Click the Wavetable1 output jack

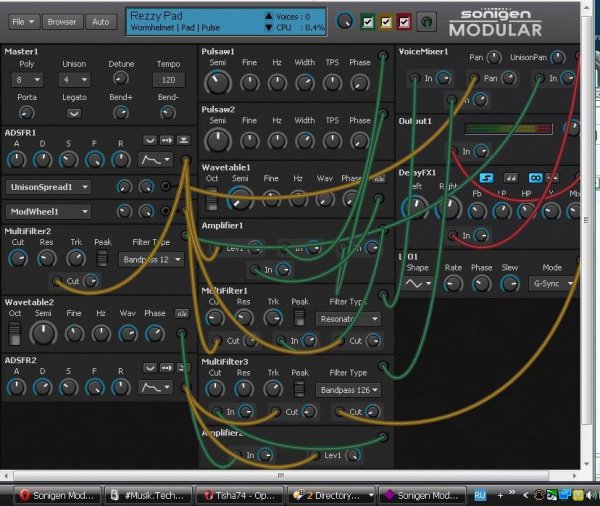point(379,199)
